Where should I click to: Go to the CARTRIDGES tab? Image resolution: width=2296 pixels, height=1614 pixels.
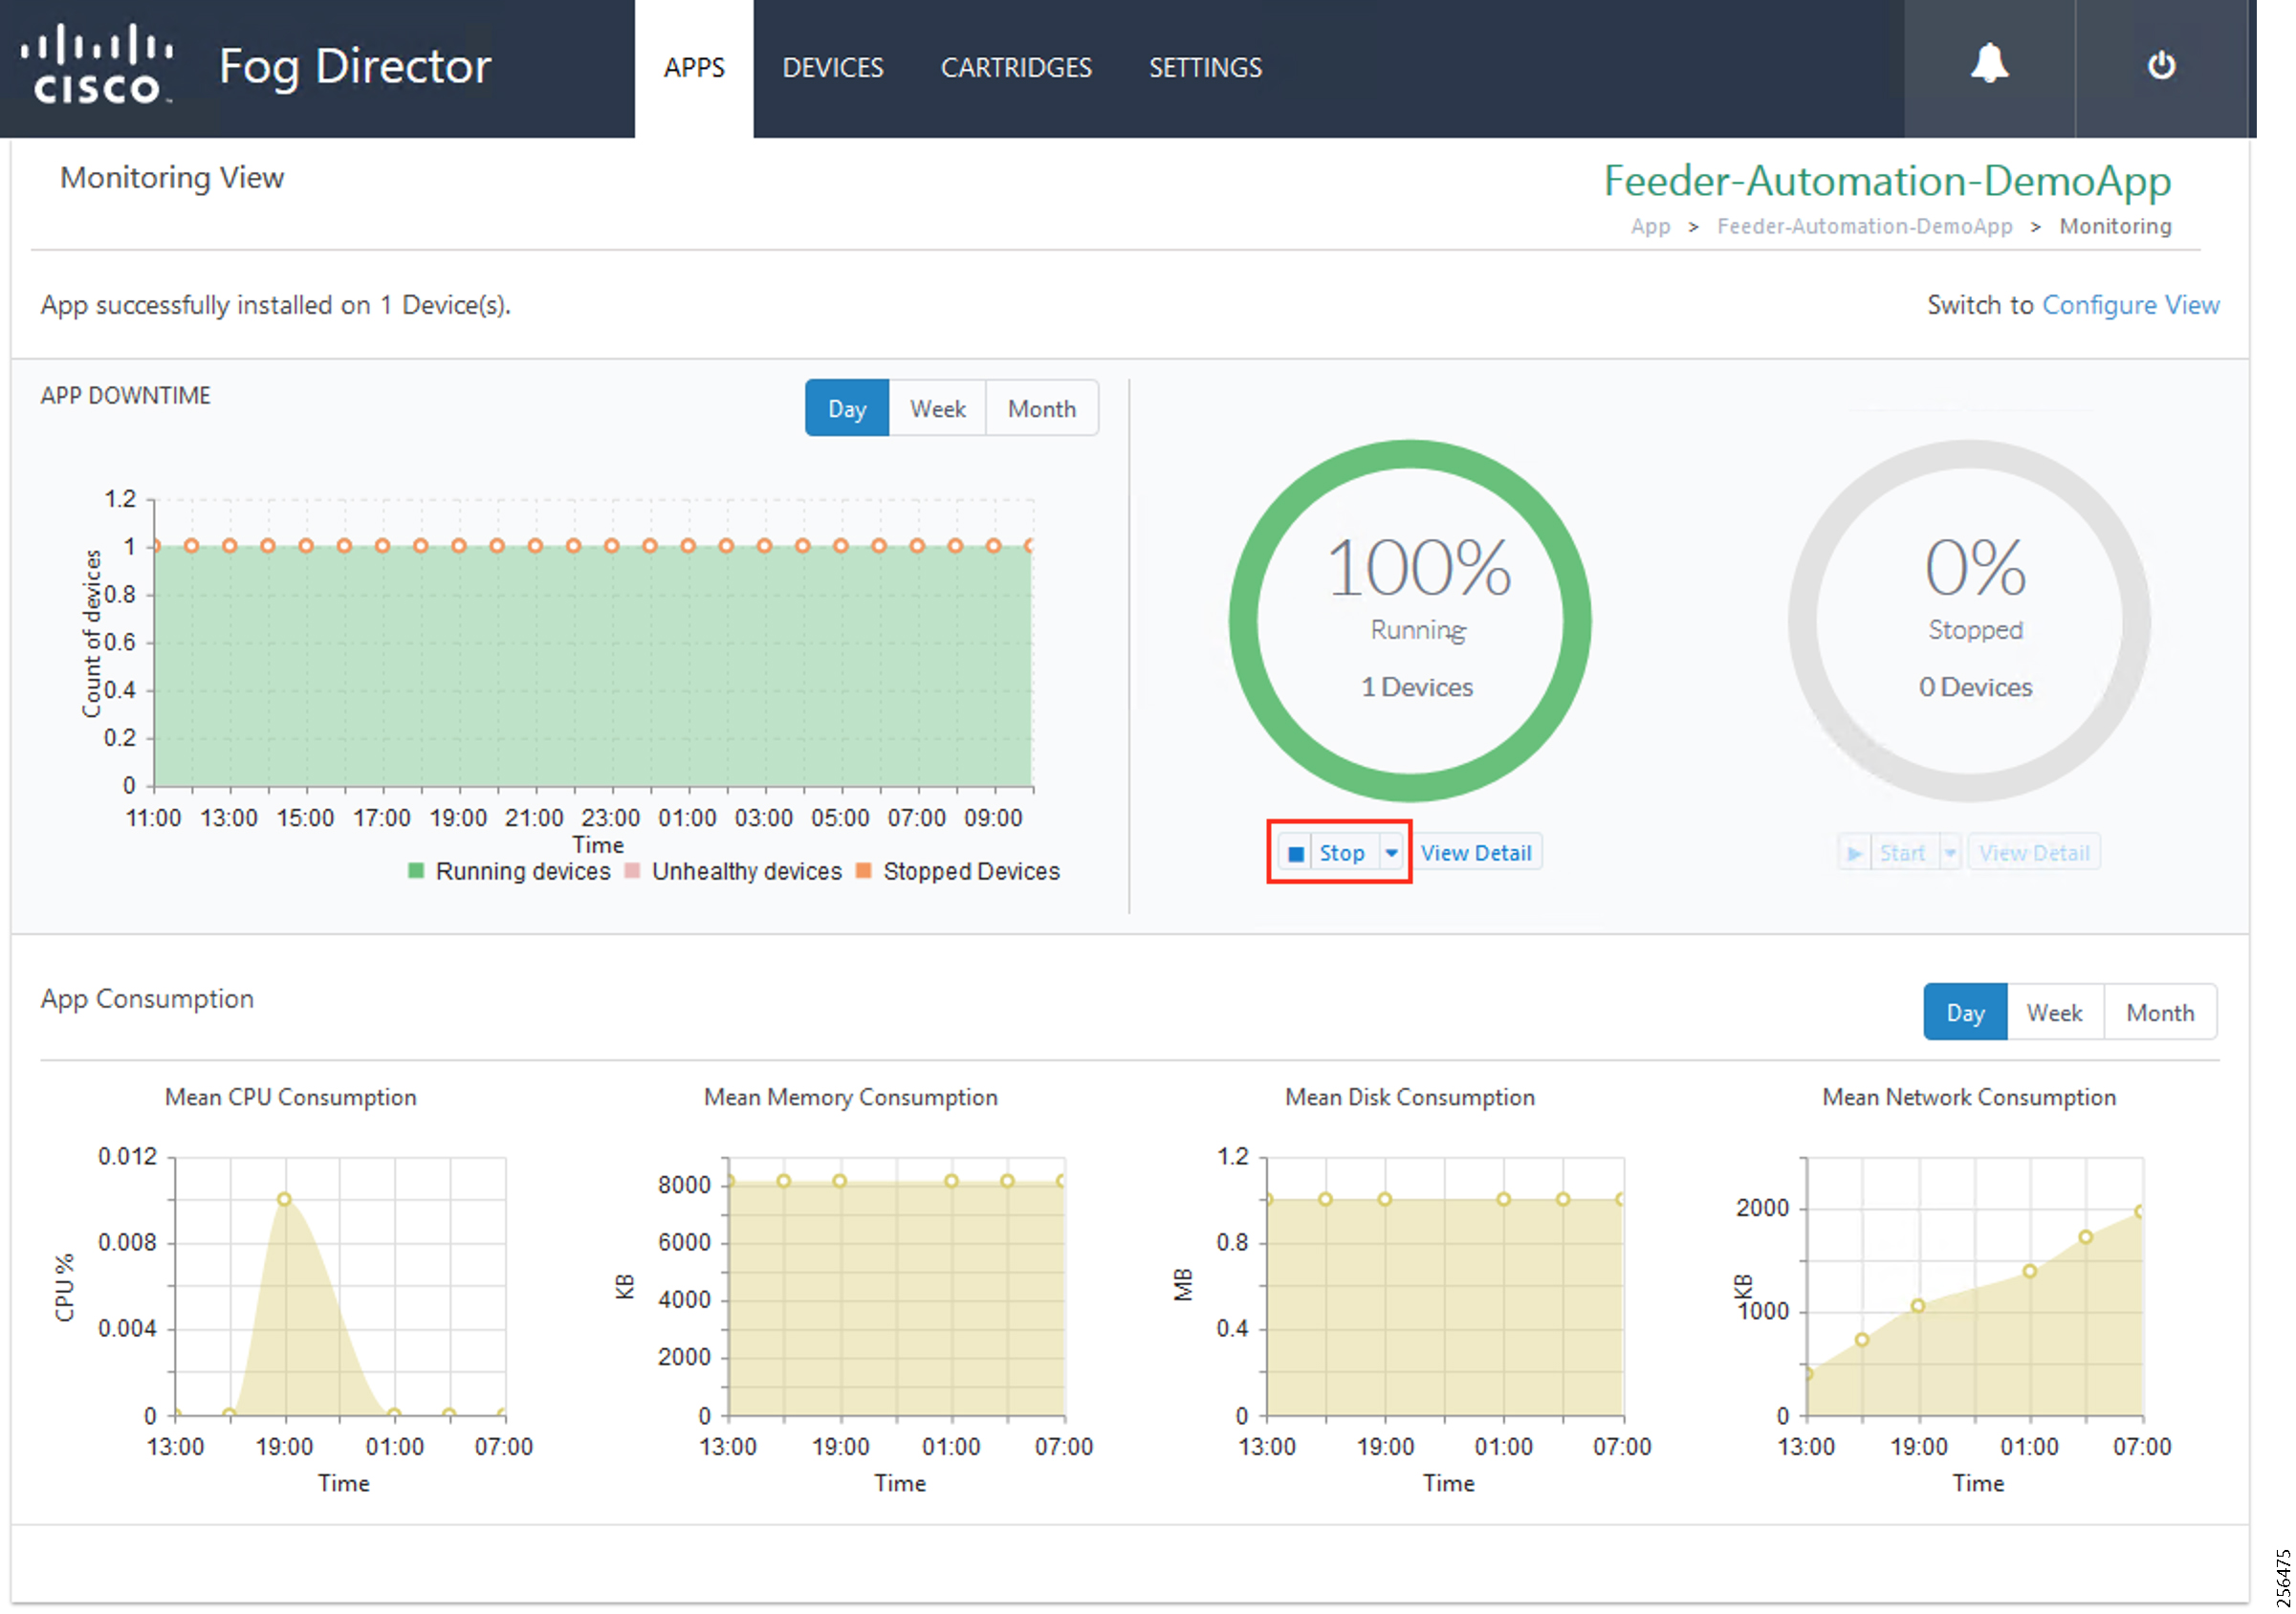(x=1016, y=68)
